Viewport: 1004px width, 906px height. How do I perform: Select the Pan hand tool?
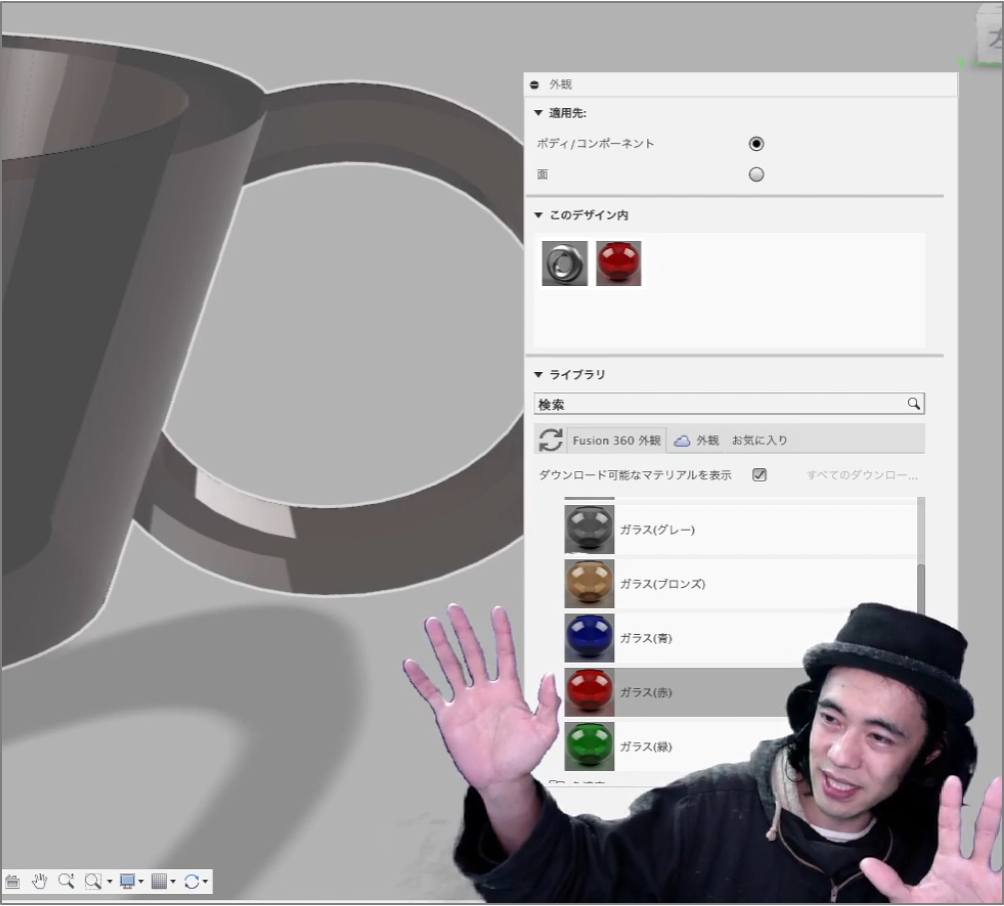pos(40,881)
